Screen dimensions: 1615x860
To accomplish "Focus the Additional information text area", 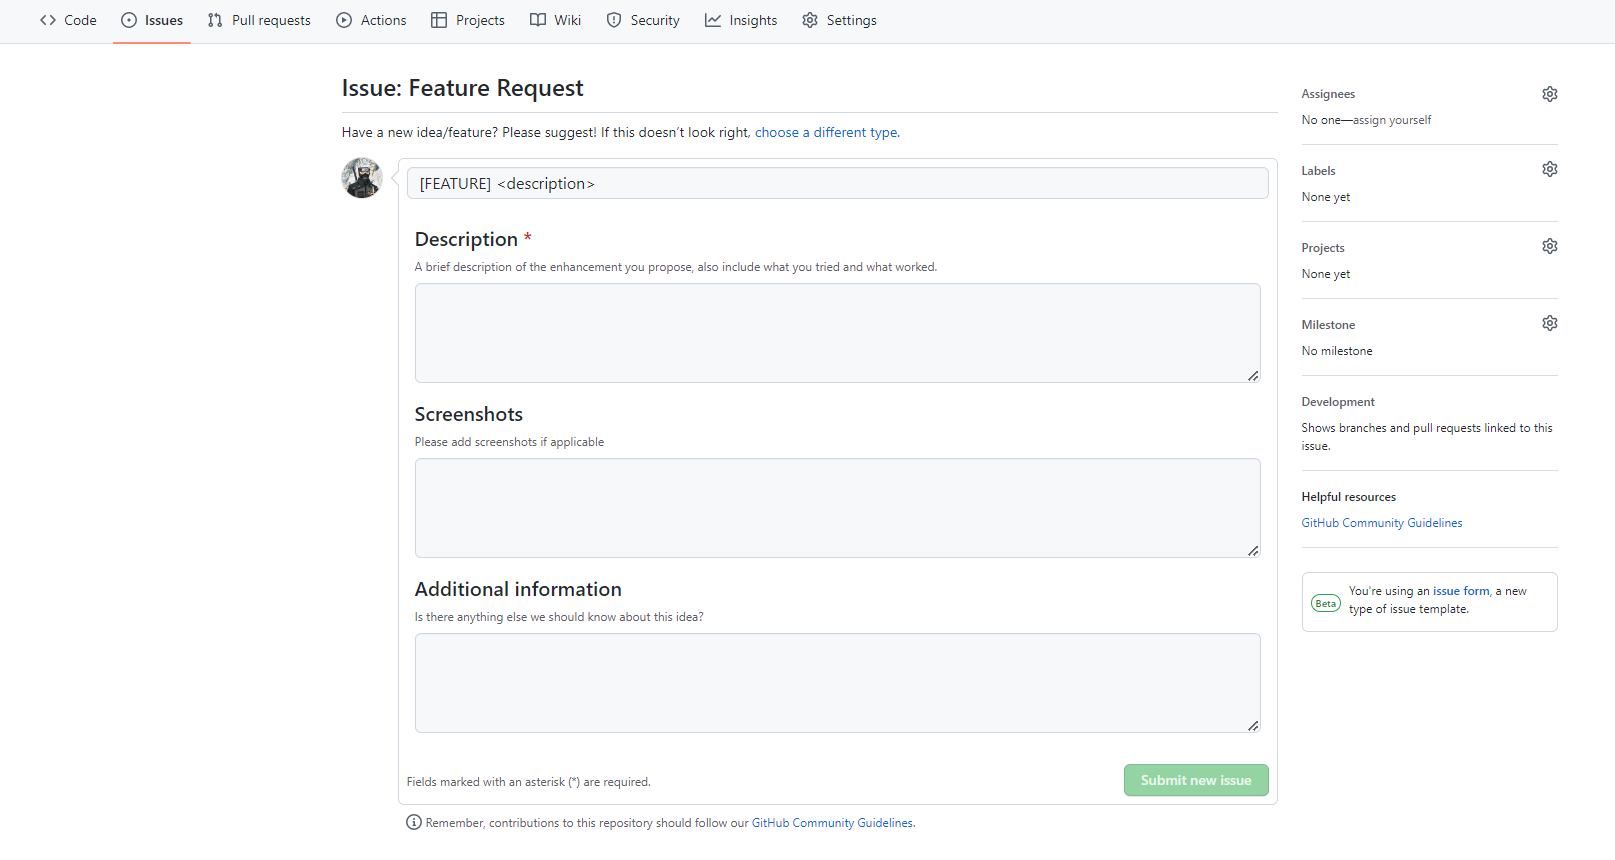I will tap(838, 683).
